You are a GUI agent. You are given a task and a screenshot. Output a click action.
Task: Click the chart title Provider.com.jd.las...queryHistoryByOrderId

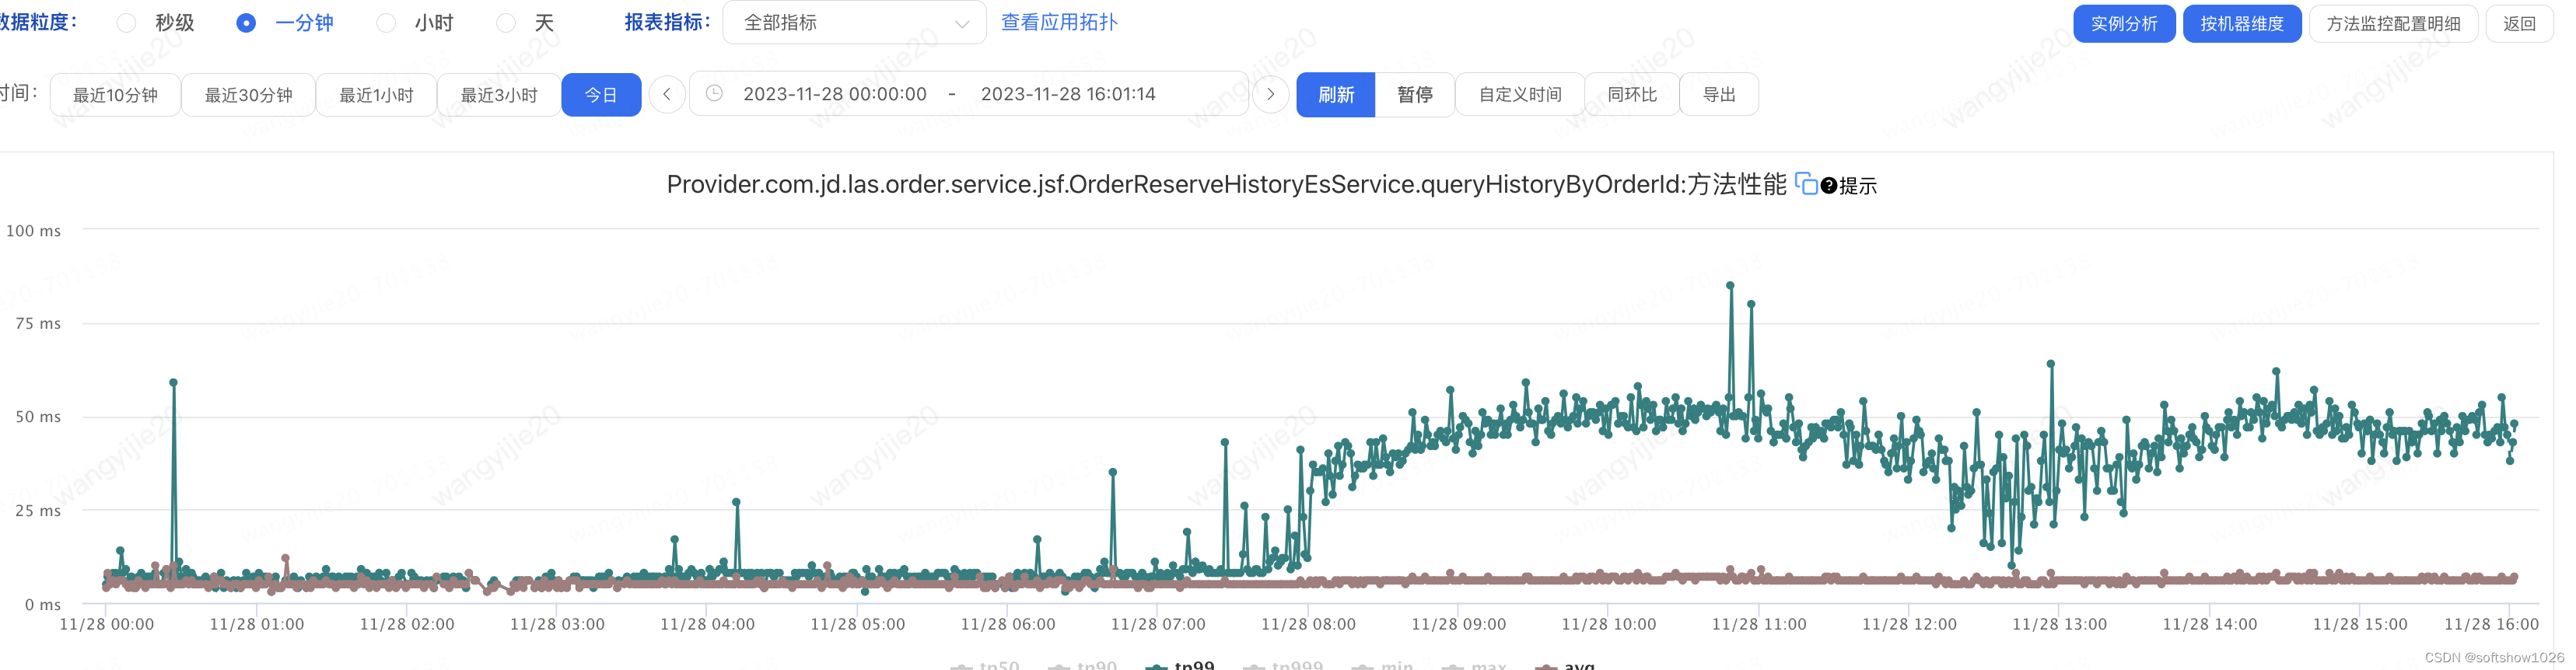point(1226,184)
